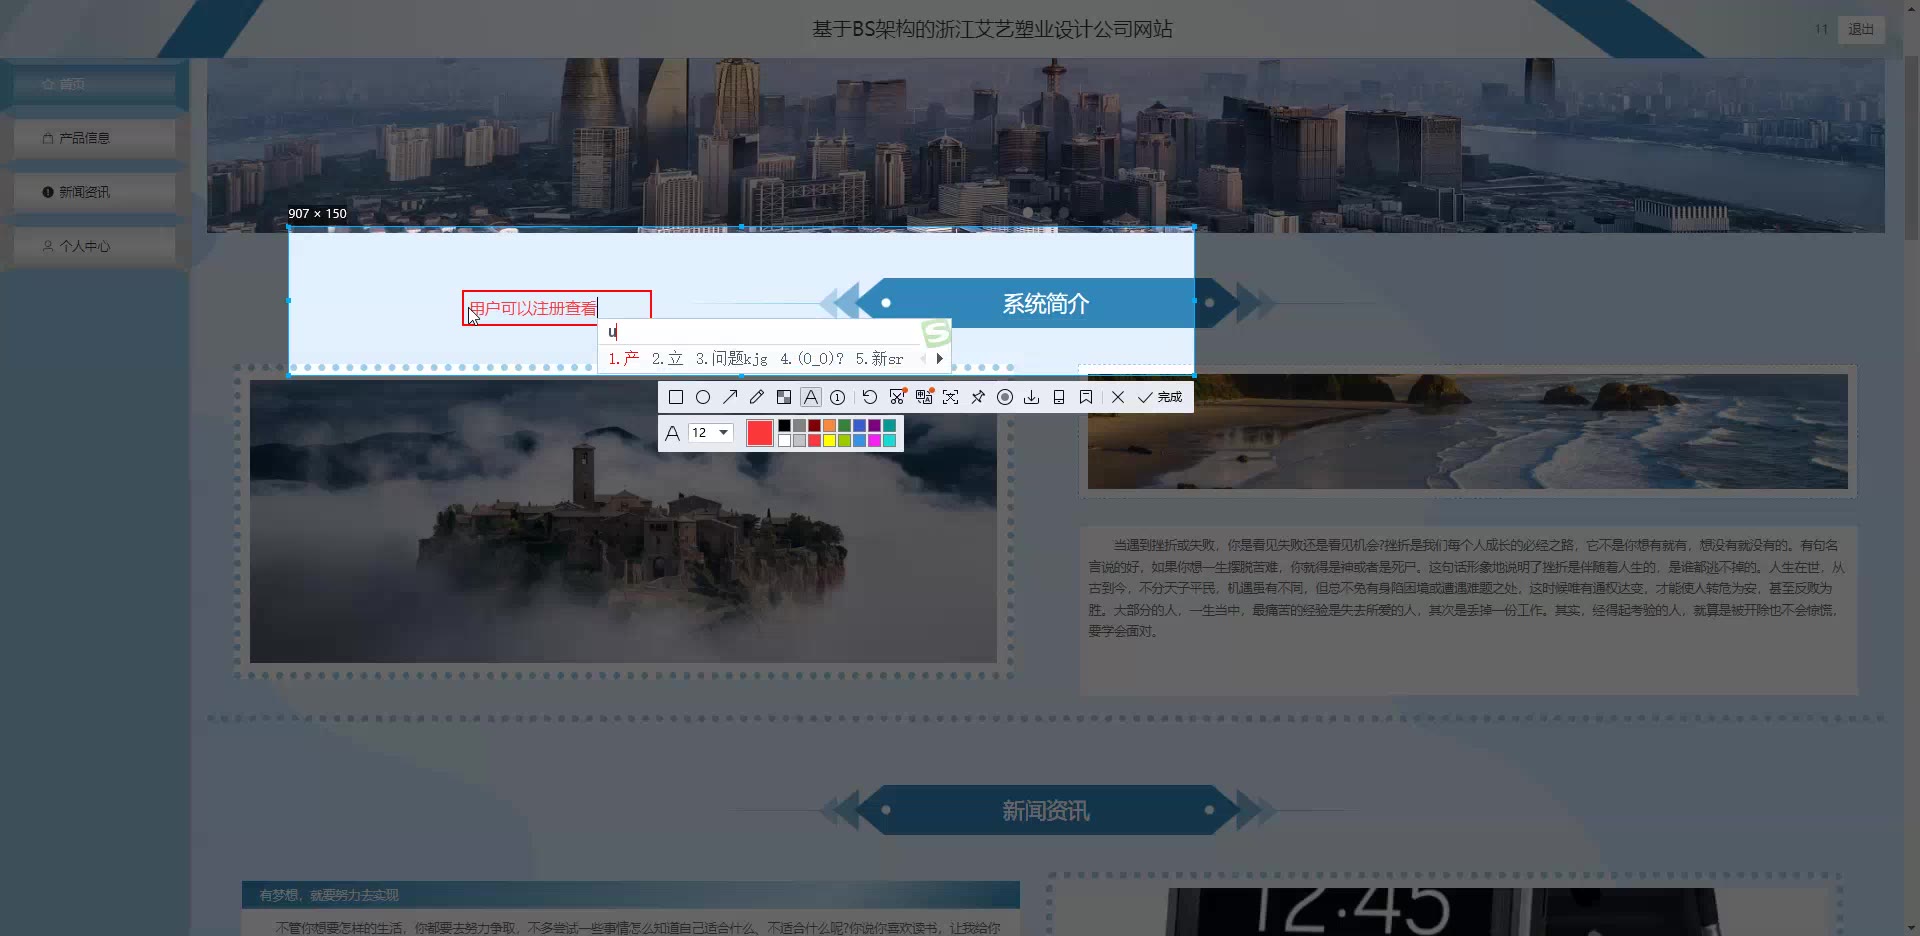Pick the yellow color swatch

pos(829,441)
